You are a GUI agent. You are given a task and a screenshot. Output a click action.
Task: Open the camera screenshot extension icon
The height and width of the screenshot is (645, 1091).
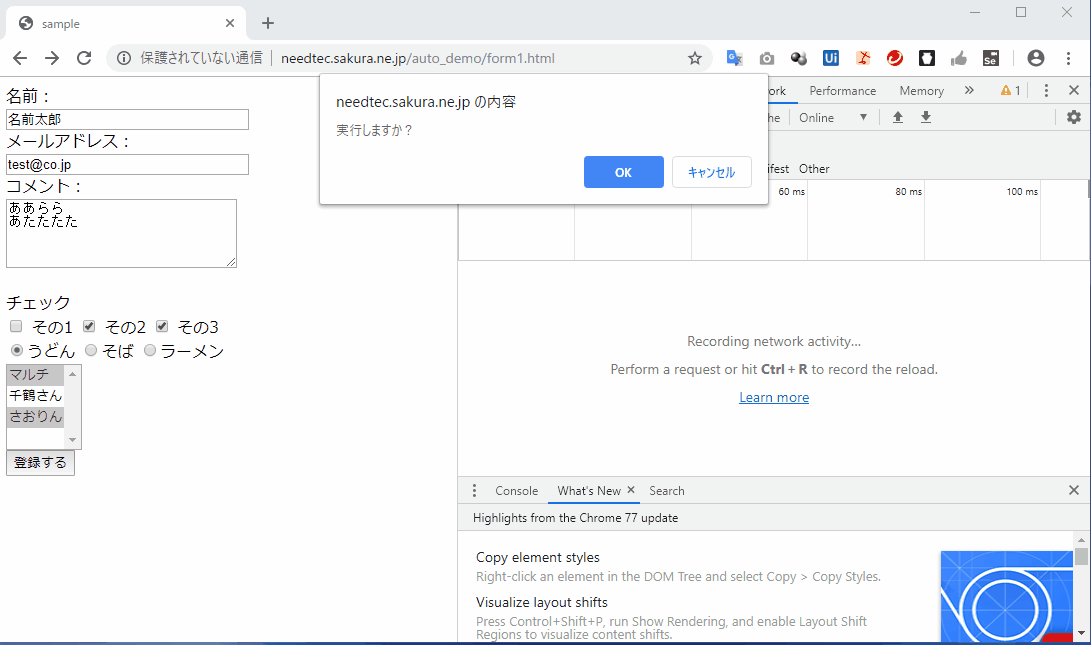pos(766,58)
